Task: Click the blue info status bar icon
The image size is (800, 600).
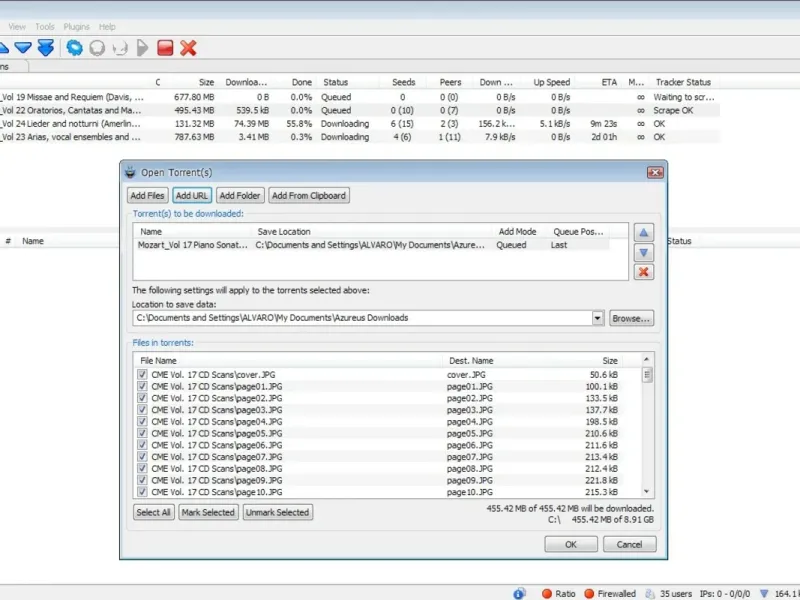Action: pos(519,593)
